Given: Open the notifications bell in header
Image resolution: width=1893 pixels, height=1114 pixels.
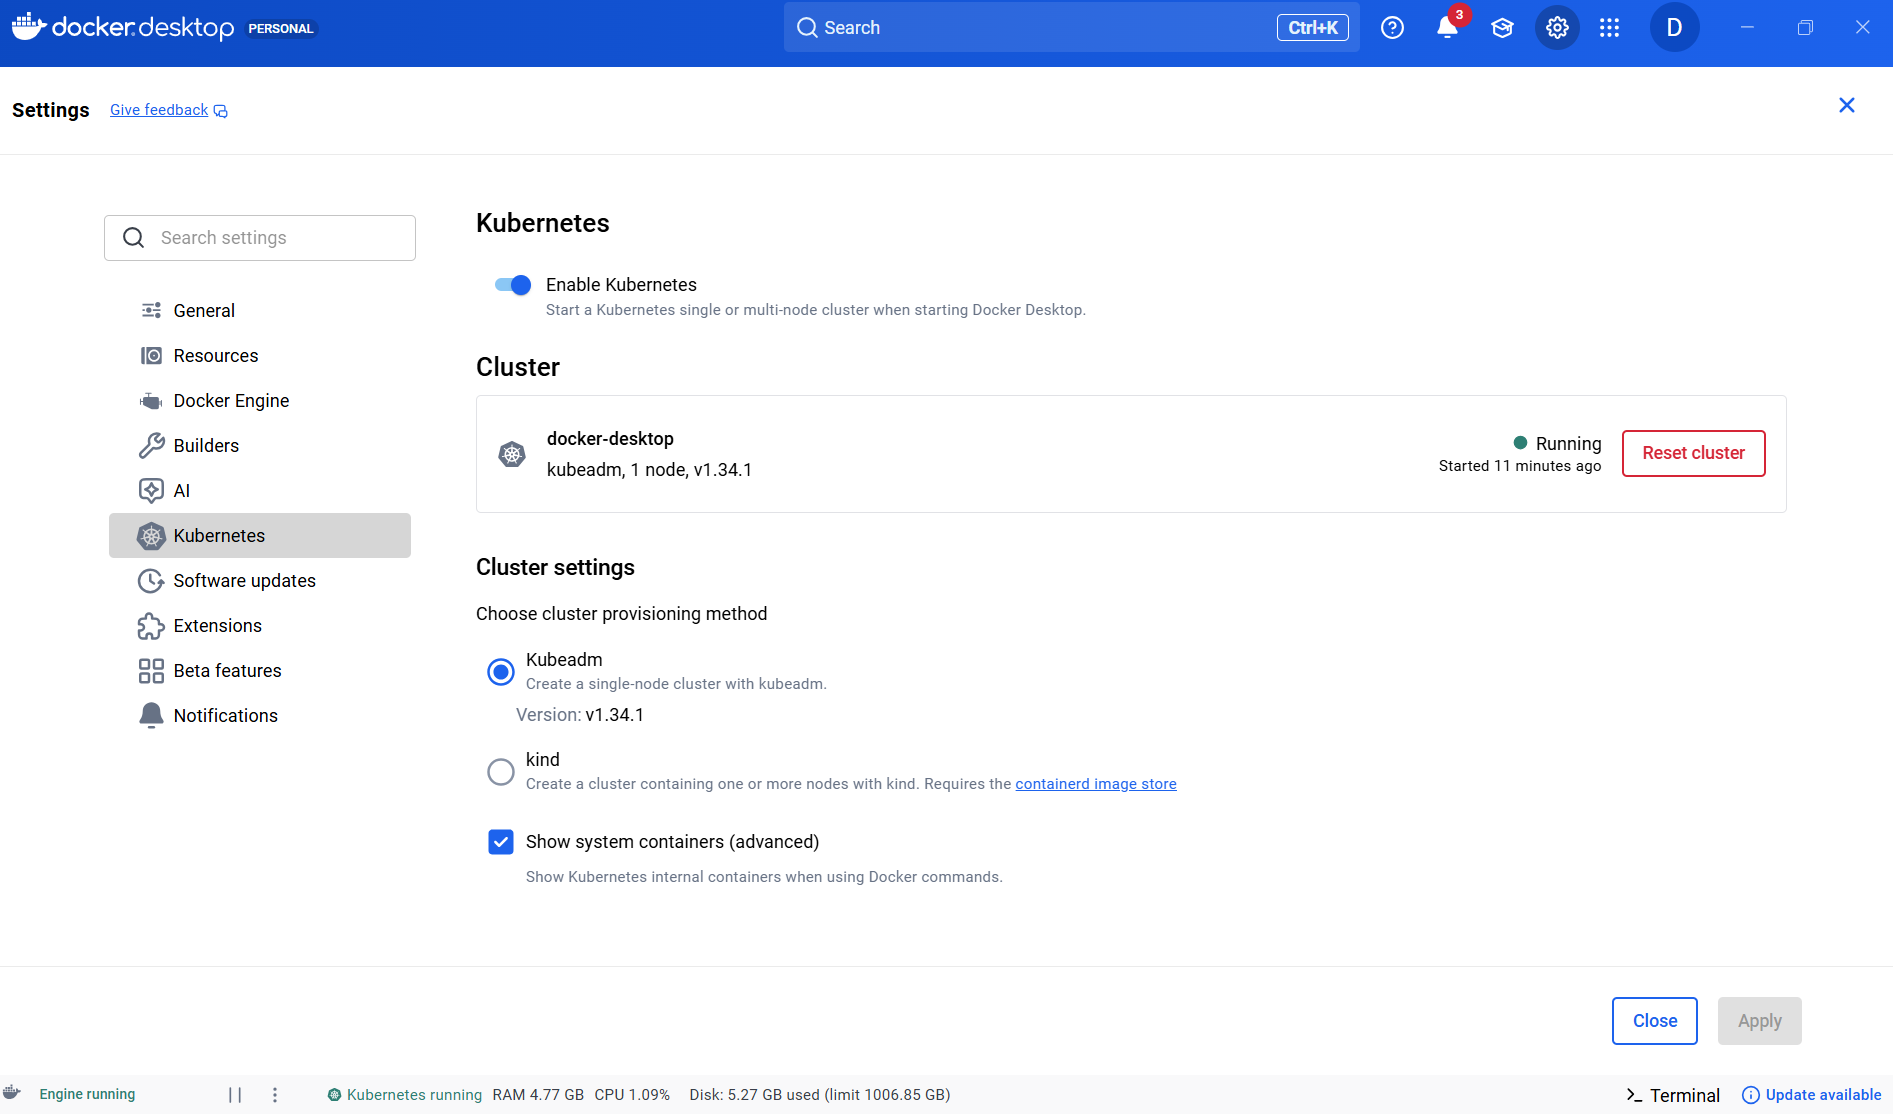Looking at the screenshot, I should coord(1447,28).
